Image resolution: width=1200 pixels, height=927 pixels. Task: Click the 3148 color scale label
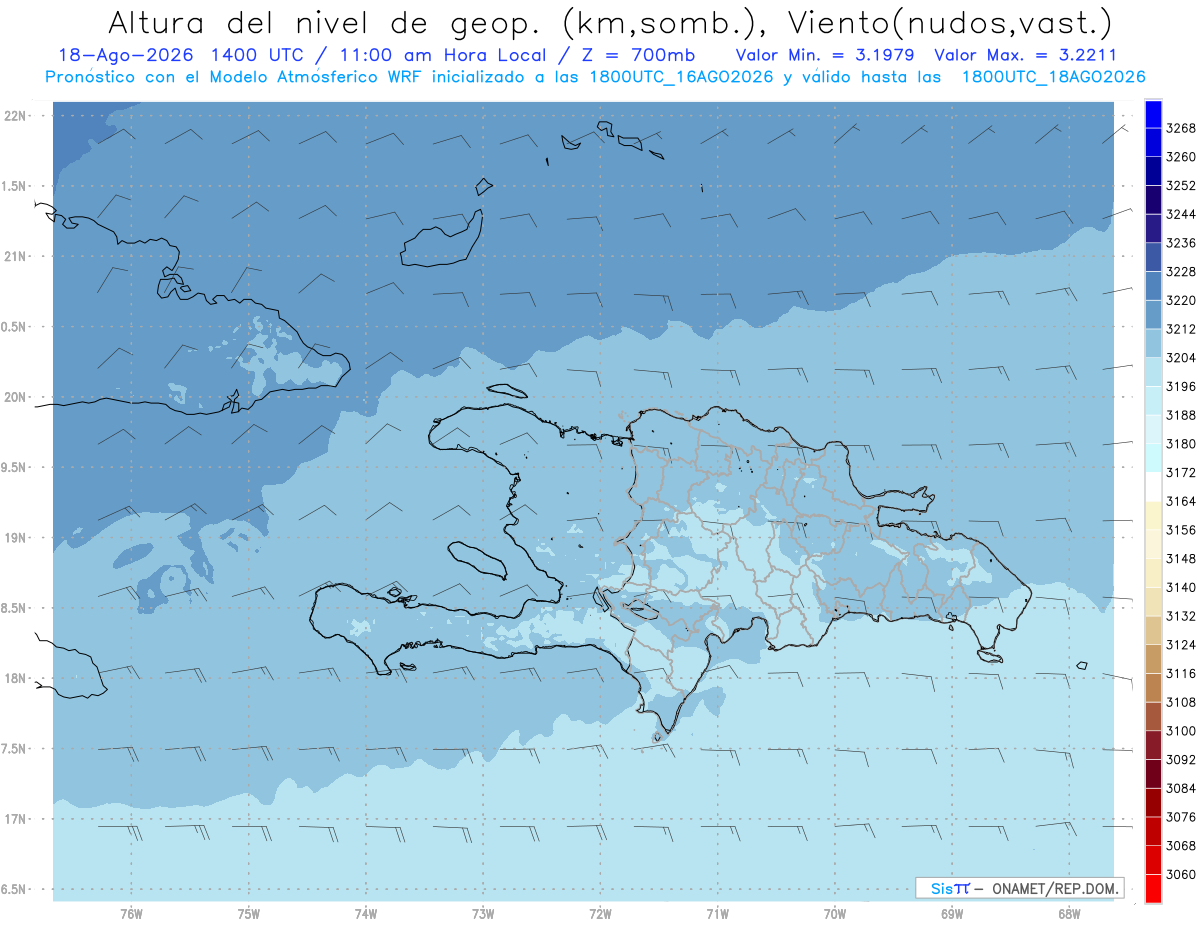1181,558
